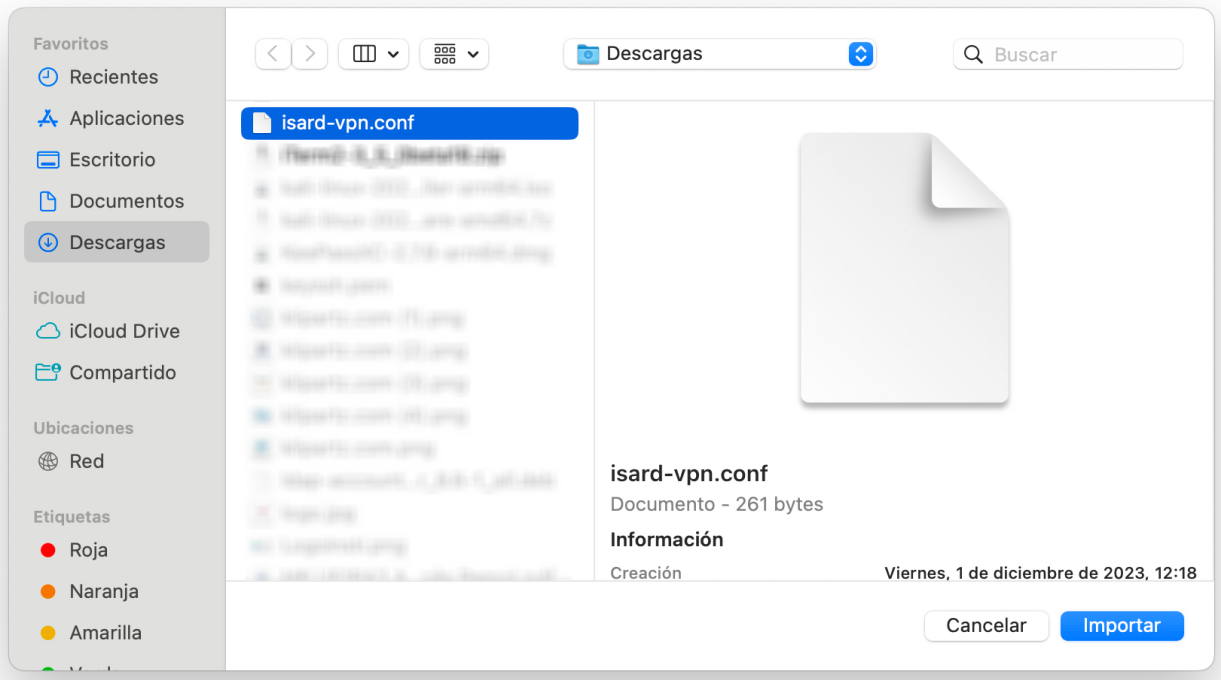This screenshot has width=1221, height=680.
Task: Click the Red network globe icon
Action: [48, 461]
